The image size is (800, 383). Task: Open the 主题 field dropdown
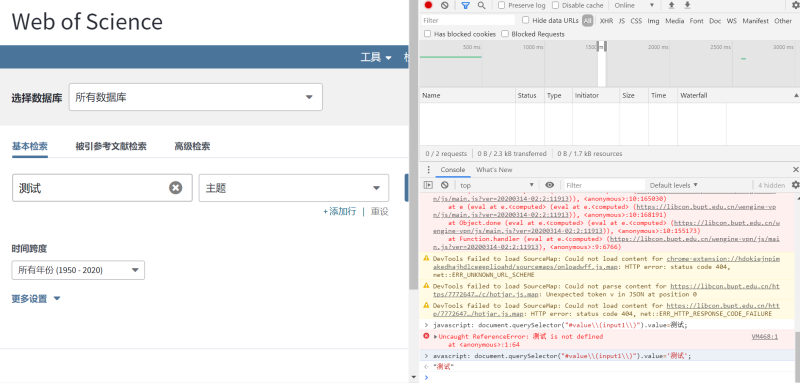[294, 188]
